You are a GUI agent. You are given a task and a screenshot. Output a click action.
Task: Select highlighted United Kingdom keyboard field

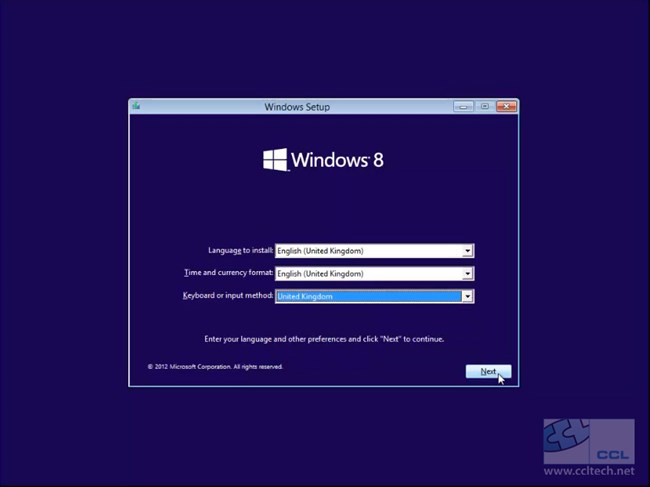[374, 296]
